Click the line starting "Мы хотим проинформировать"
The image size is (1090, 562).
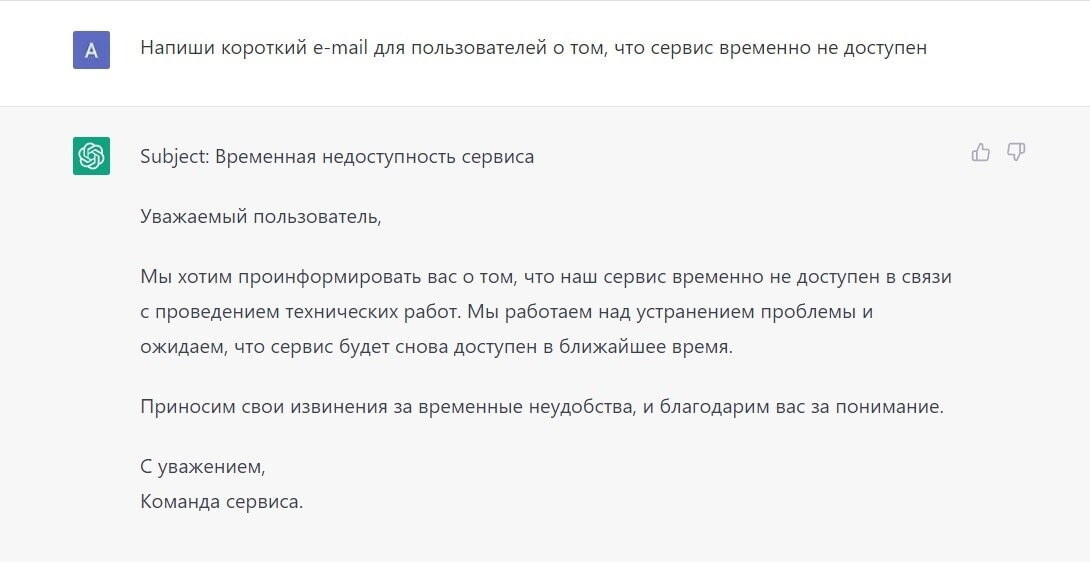(545, 277)
